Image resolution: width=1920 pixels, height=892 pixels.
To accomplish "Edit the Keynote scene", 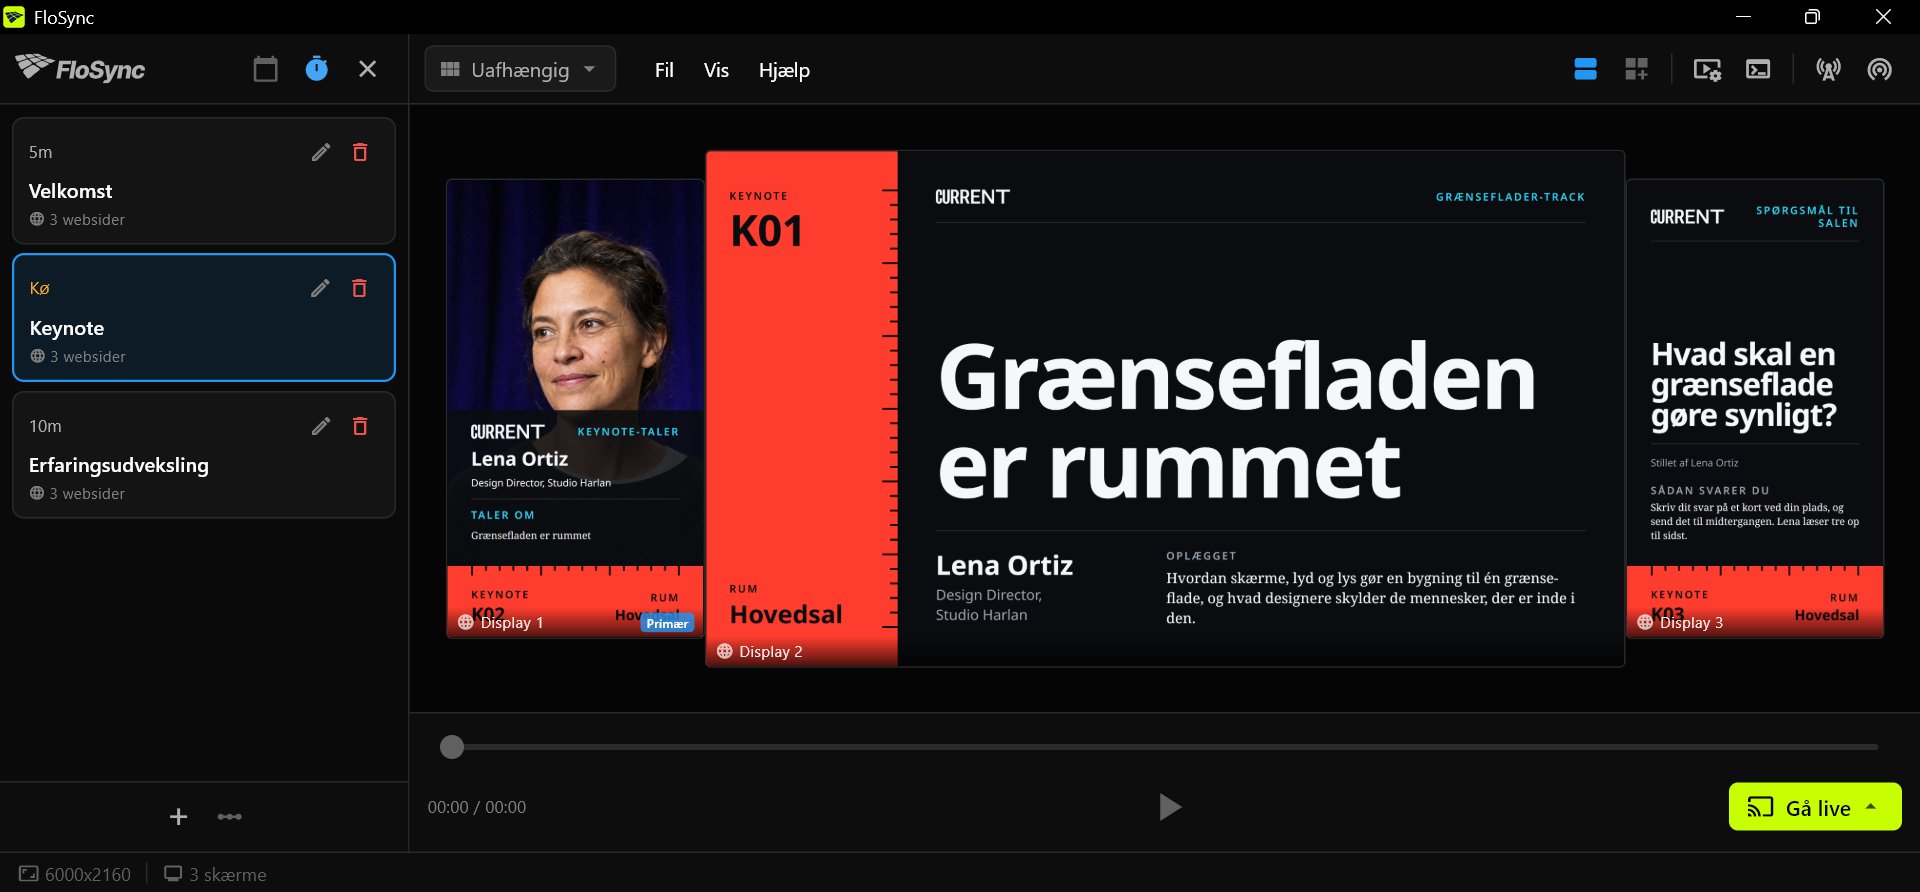I will 320,288.
